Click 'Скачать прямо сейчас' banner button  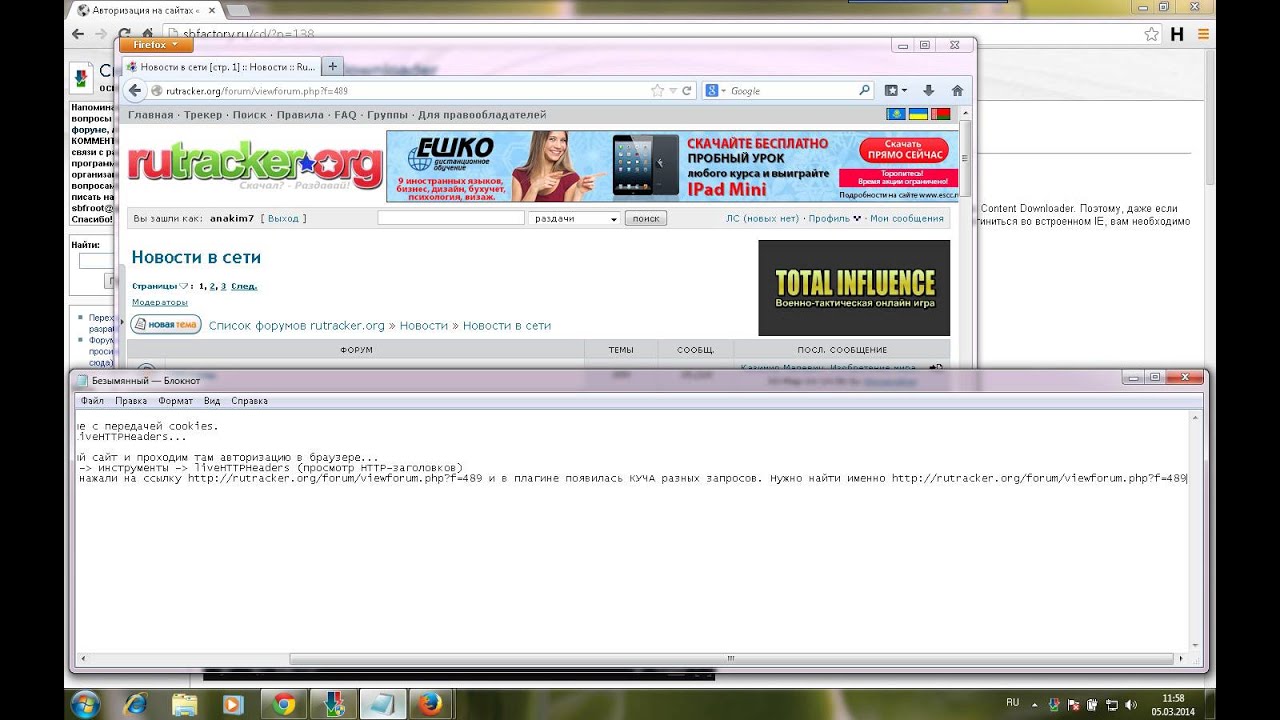902,151
